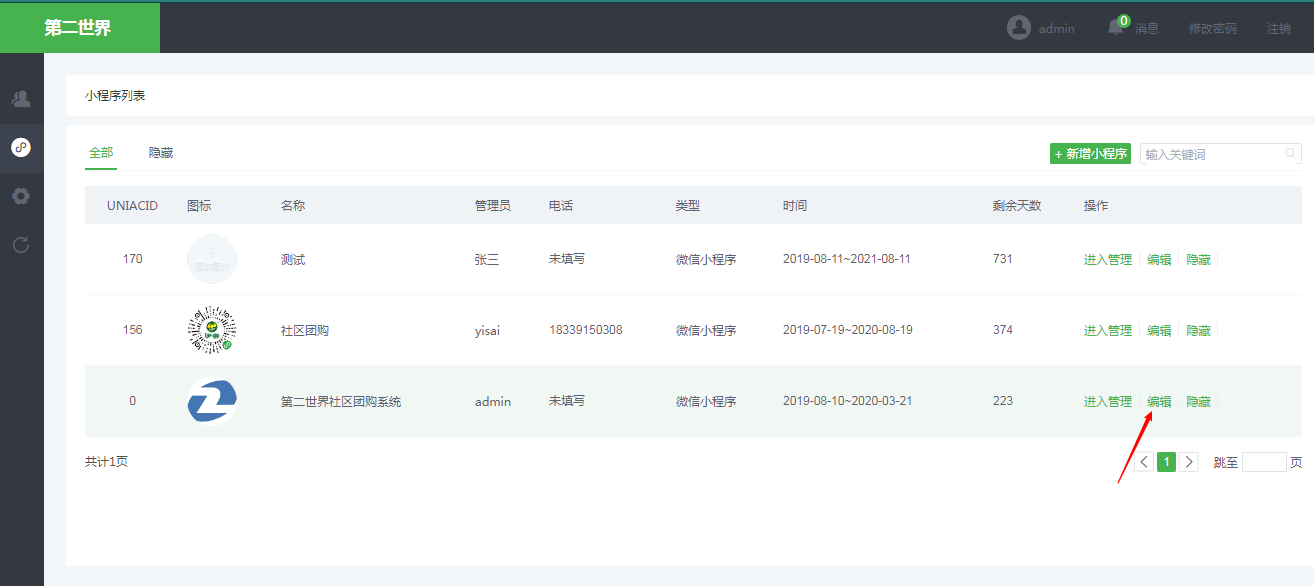Open 修改密码 in the top bar
This screenshot has width=1314, height=586.
[1213, 29]
